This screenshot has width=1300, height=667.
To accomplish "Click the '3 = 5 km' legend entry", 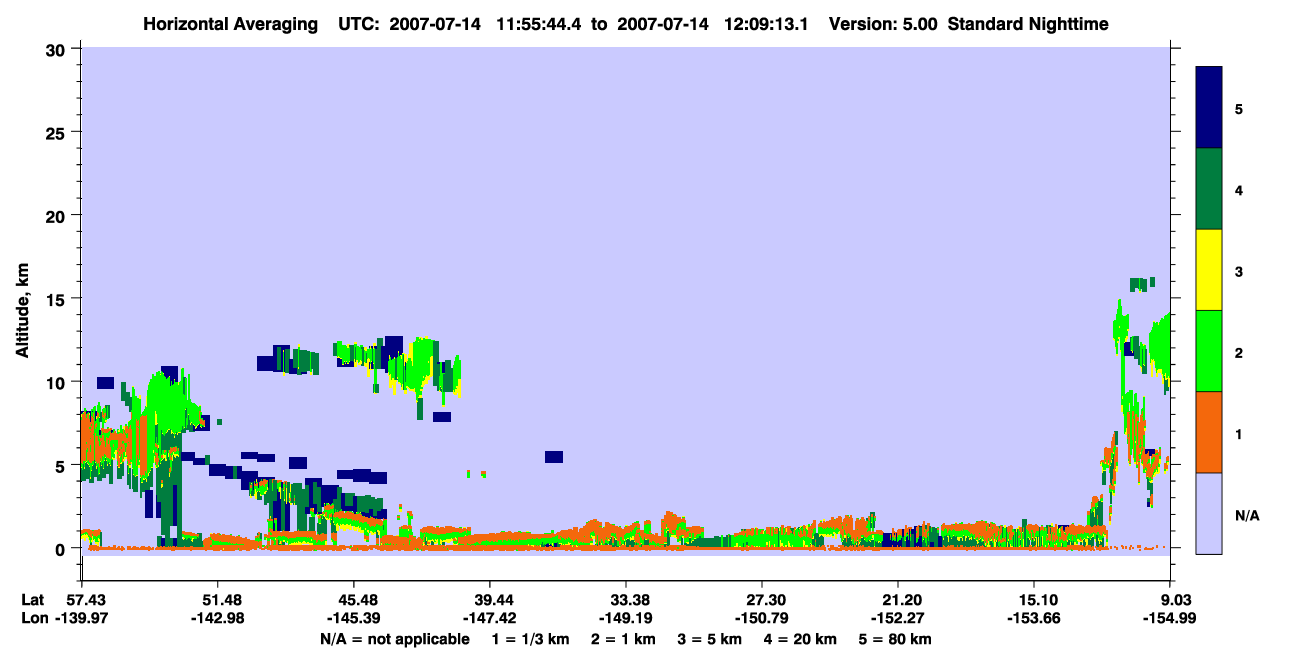I will (x=710, y=639).
